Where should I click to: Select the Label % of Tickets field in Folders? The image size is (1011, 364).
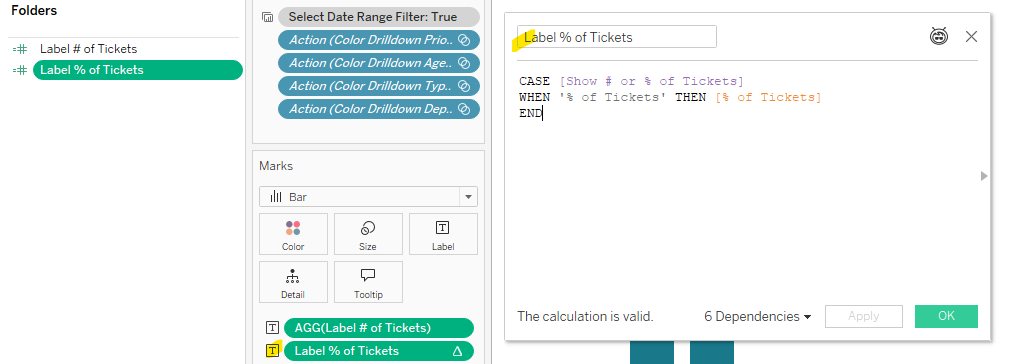137,70
